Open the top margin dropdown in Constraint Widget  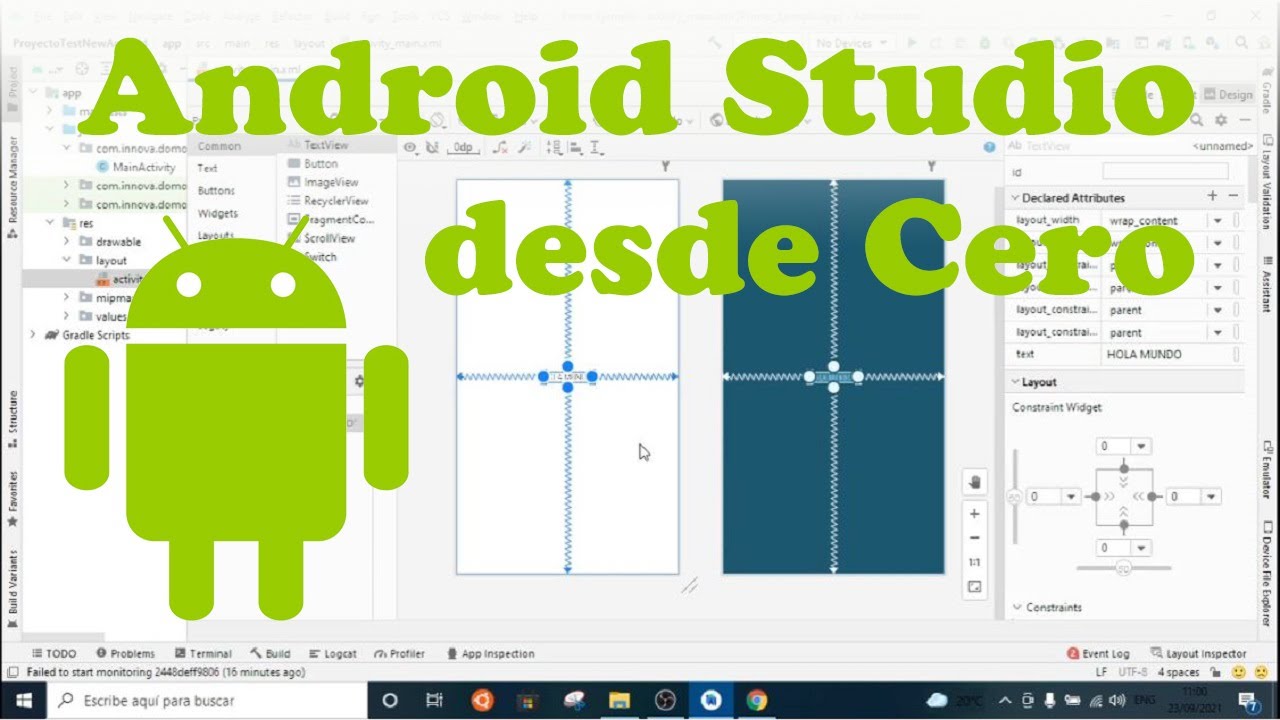[x=1141, y=446]
